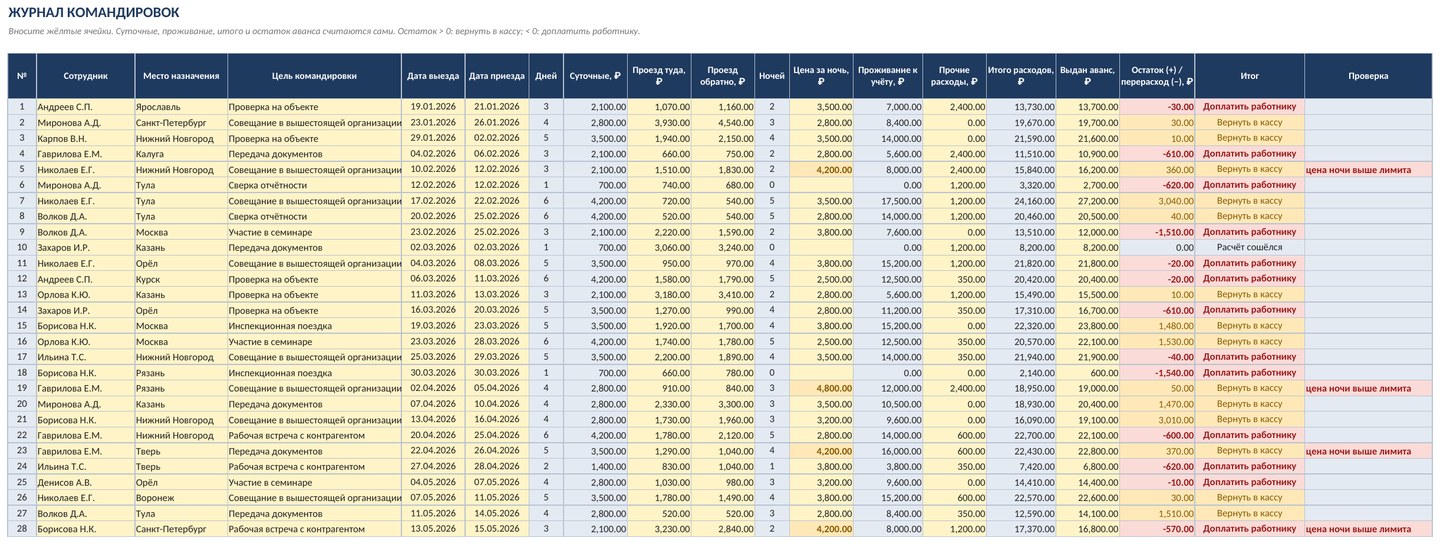1440x544 pixels.
Task: Click 'Вернуть в кассу' in row 2
Action: coord(1250,122)
